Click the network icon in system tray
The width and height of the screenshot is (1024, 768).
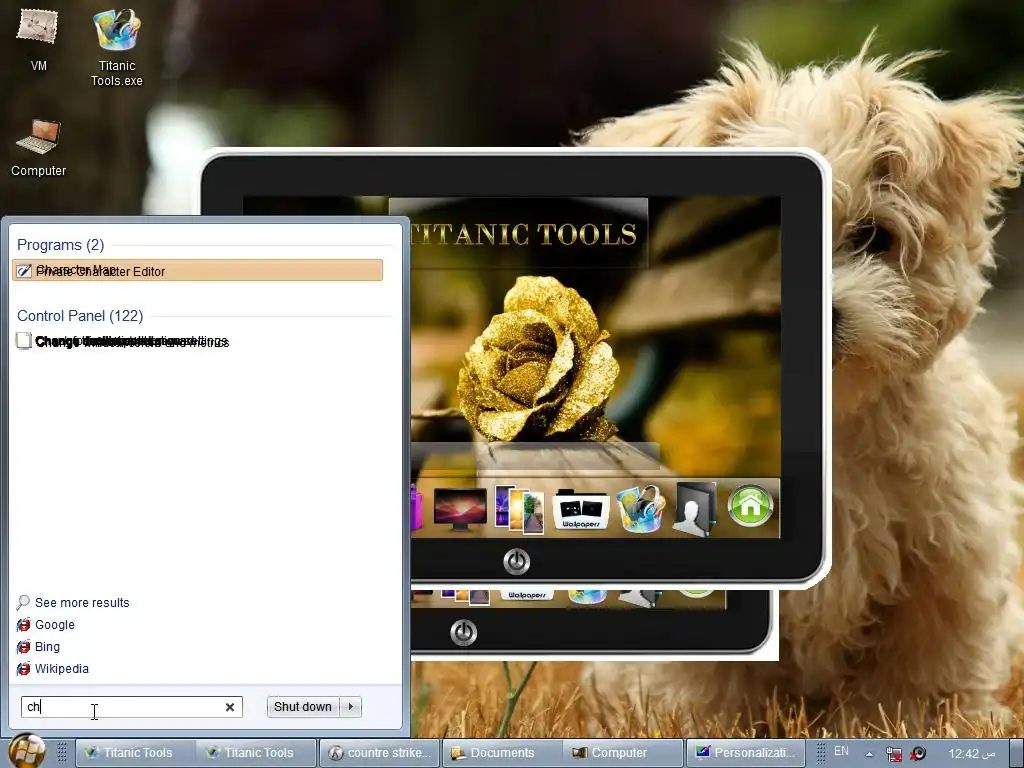pos(893,754)
